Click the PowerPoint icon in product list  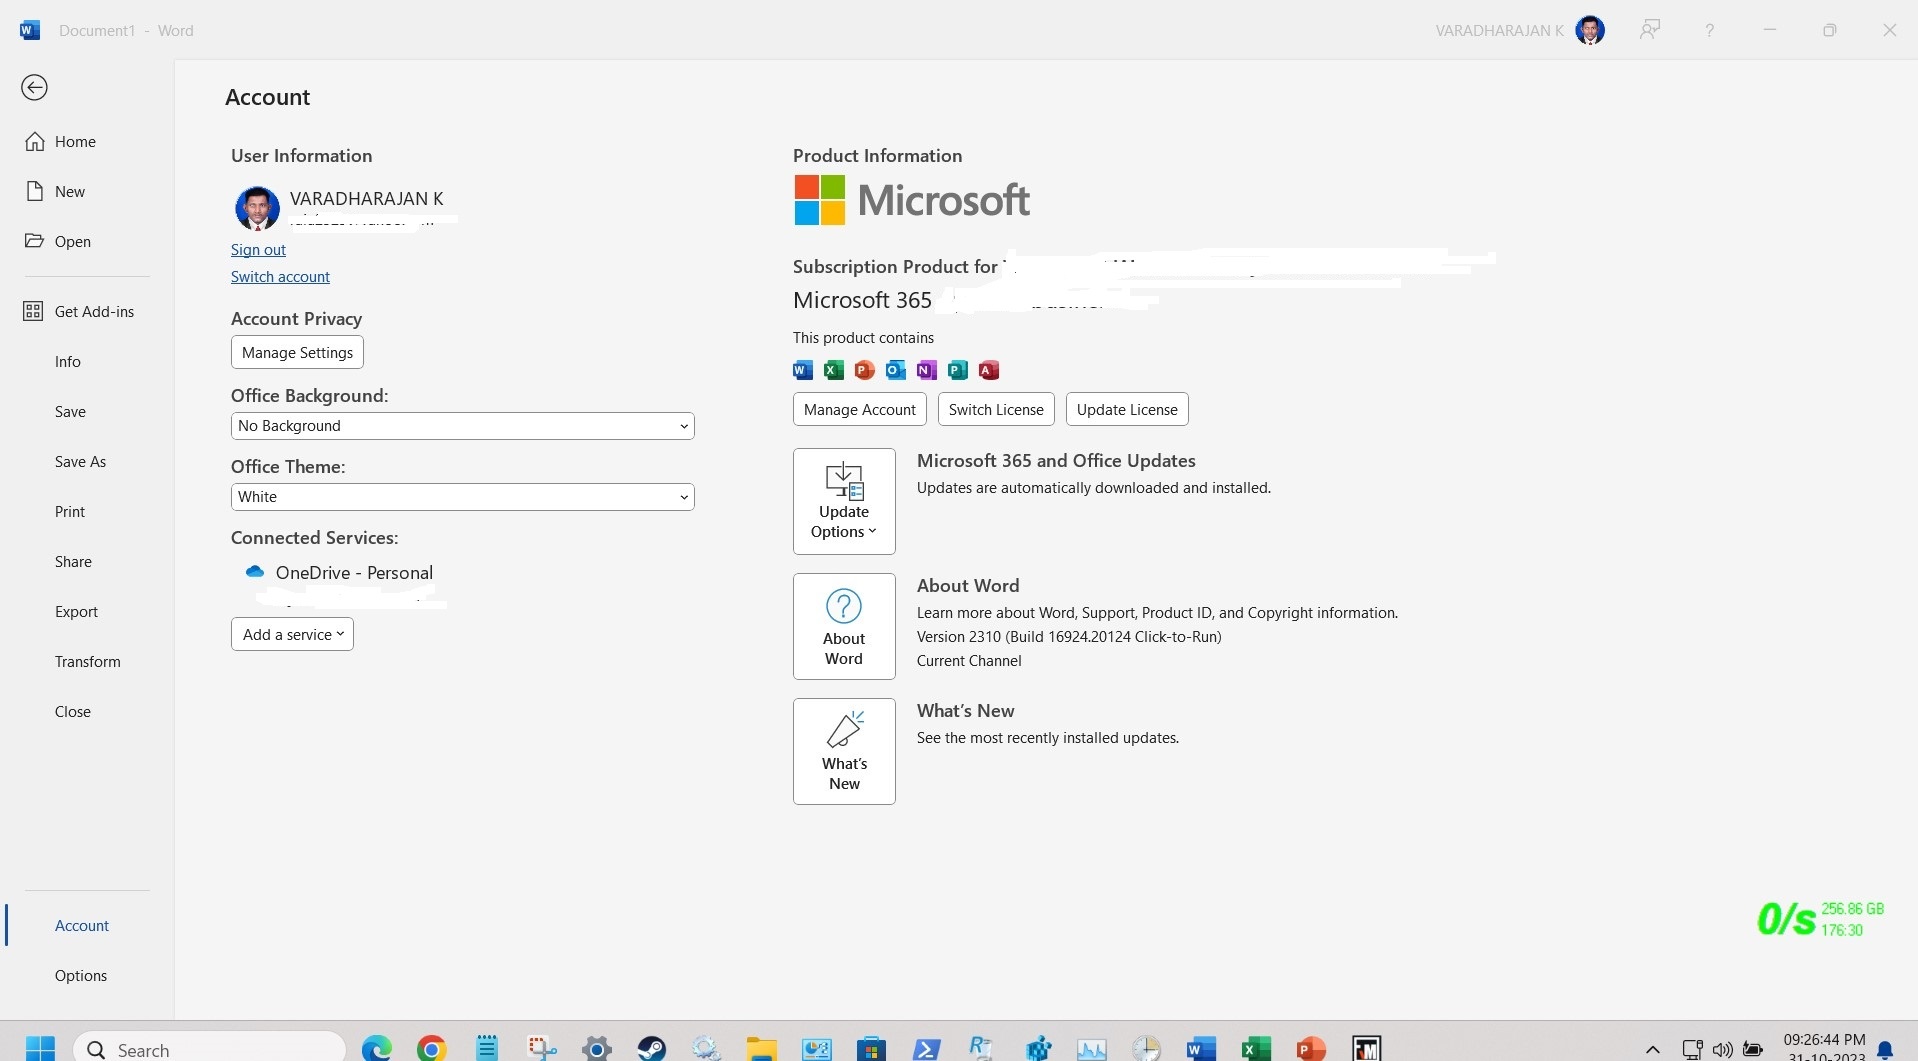tap(865, 370)
